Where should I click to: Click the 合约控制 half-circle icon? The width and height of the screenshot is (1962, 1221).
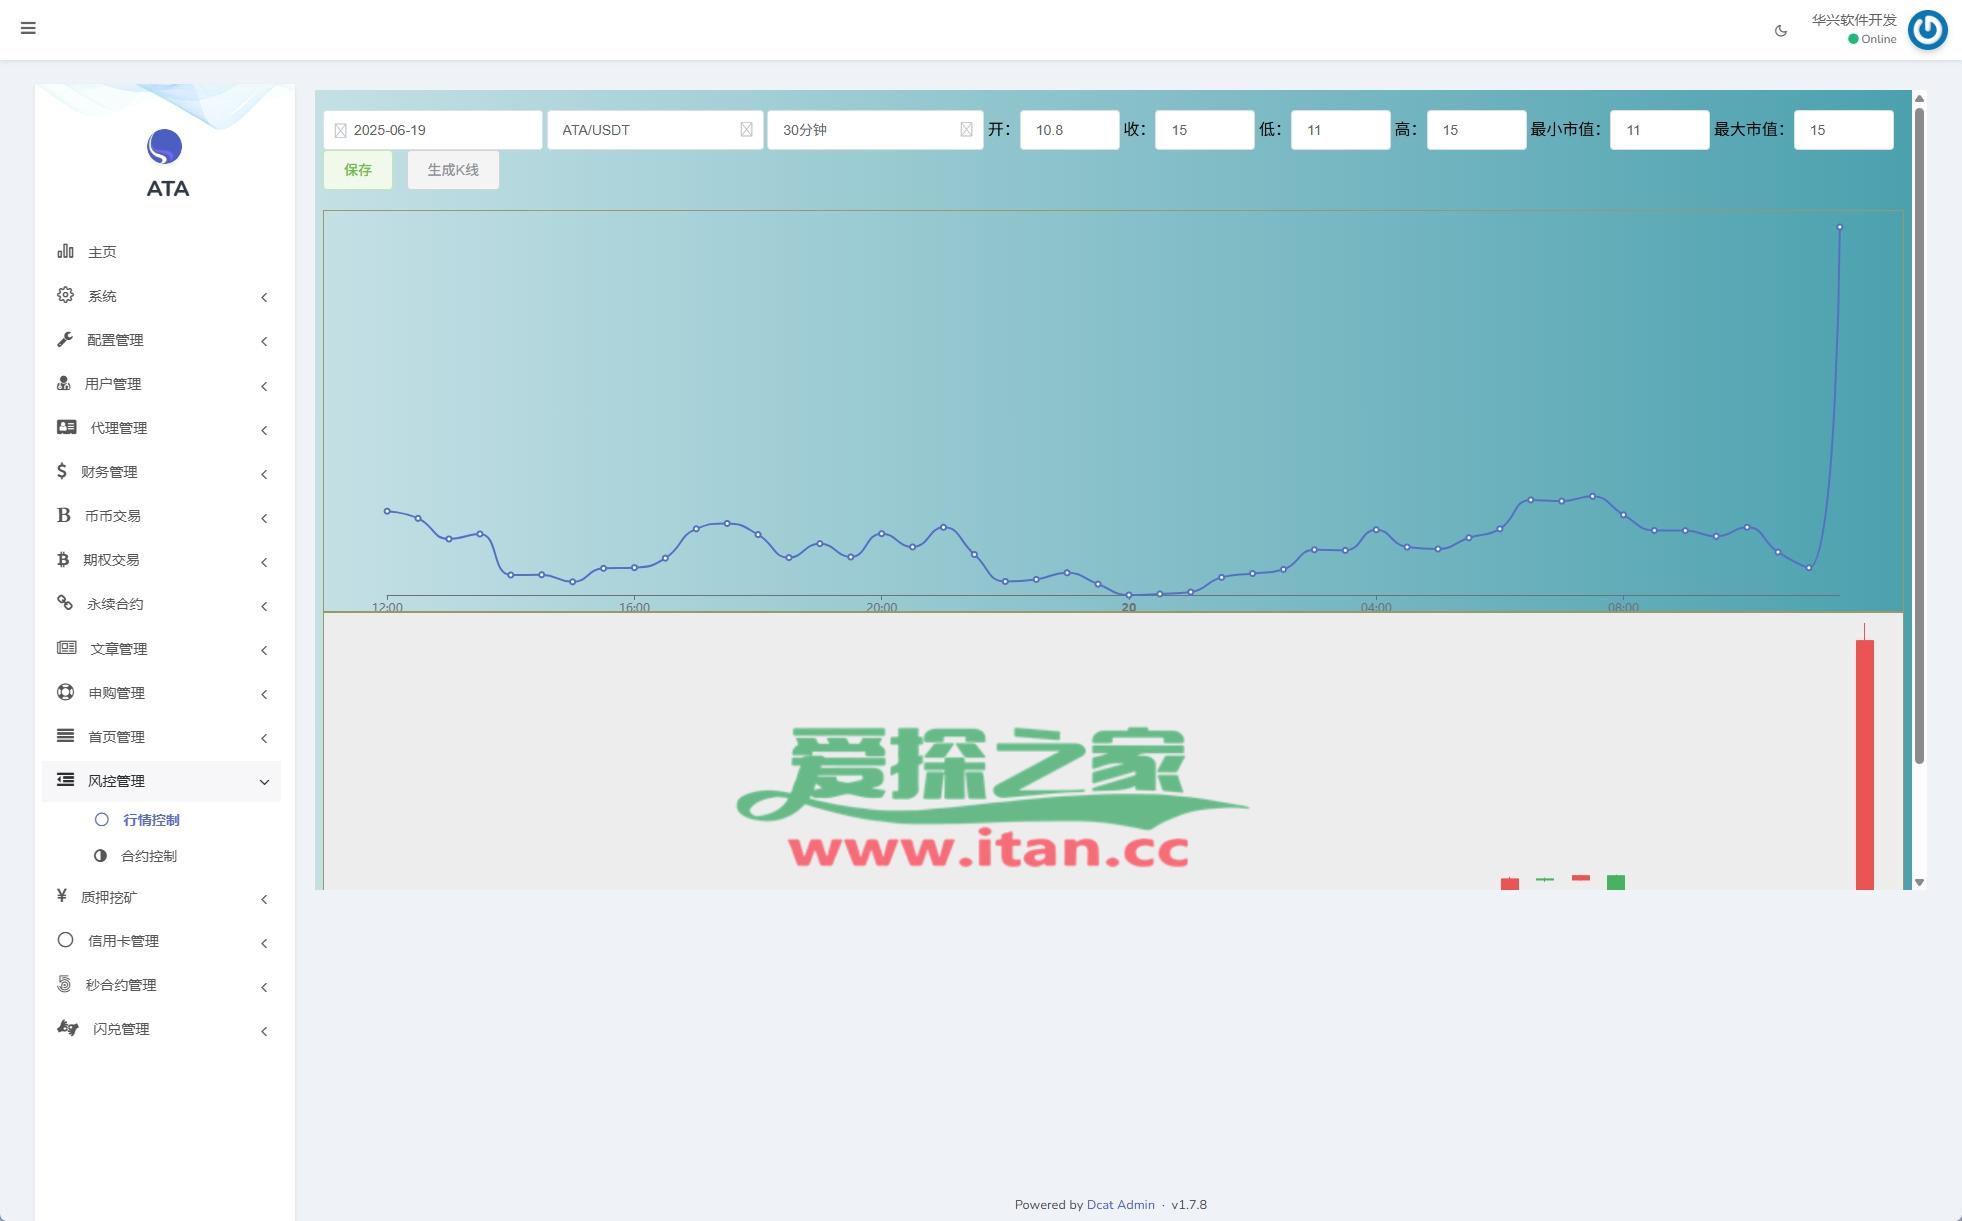pyautogui.click(x=100, y=856)
